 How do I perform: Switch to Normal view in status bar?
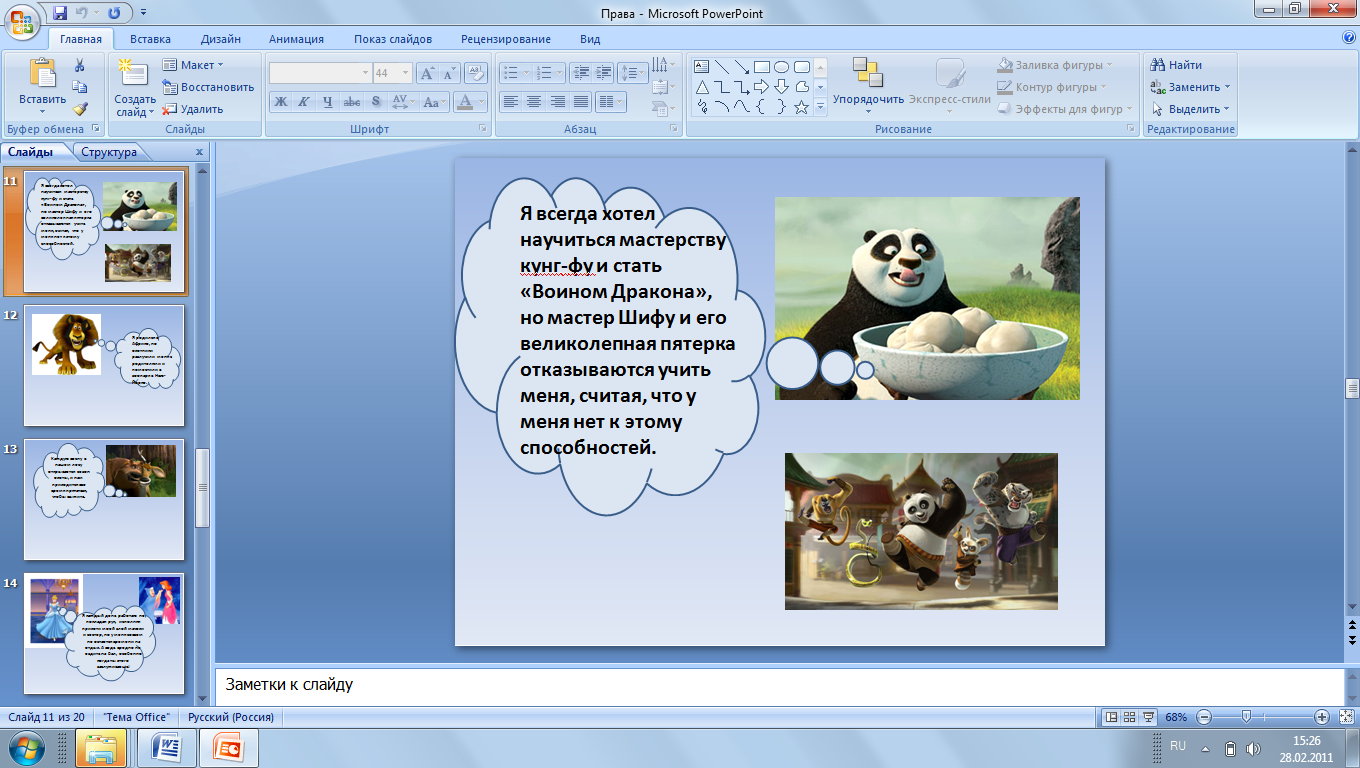tap(1110, 717)
